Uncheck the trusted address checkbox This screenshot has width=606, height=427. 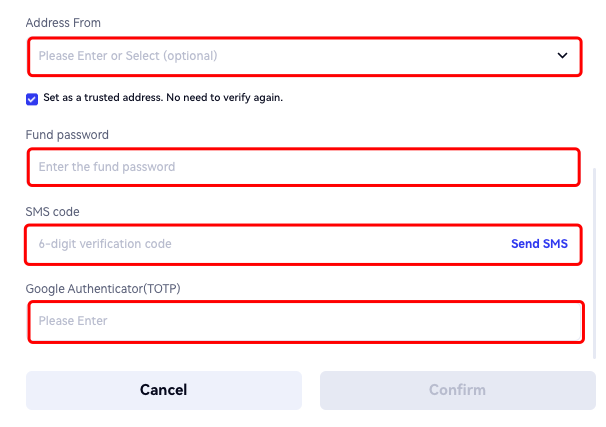[x=33, y=98]
